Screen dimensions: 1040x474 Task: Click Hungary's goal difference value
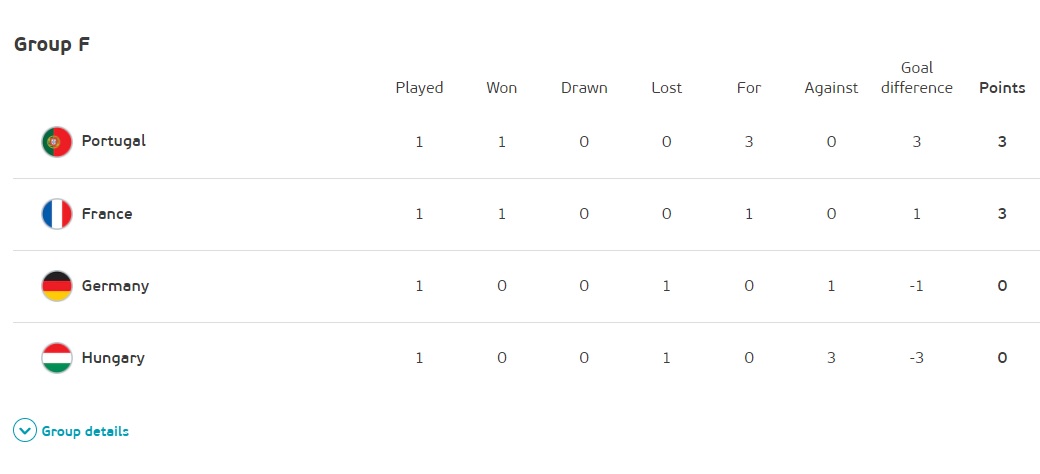[x=917, y=358]
